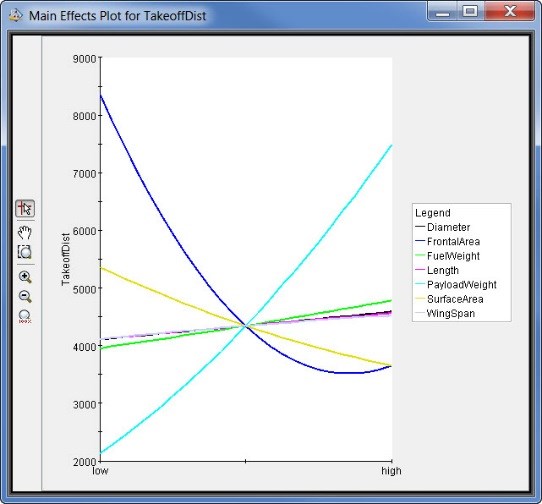Image resolution: width=542 pixels, height=504 pixels.
Task: Click the 'high' x-axis label
Action: (x=391, y=470)
